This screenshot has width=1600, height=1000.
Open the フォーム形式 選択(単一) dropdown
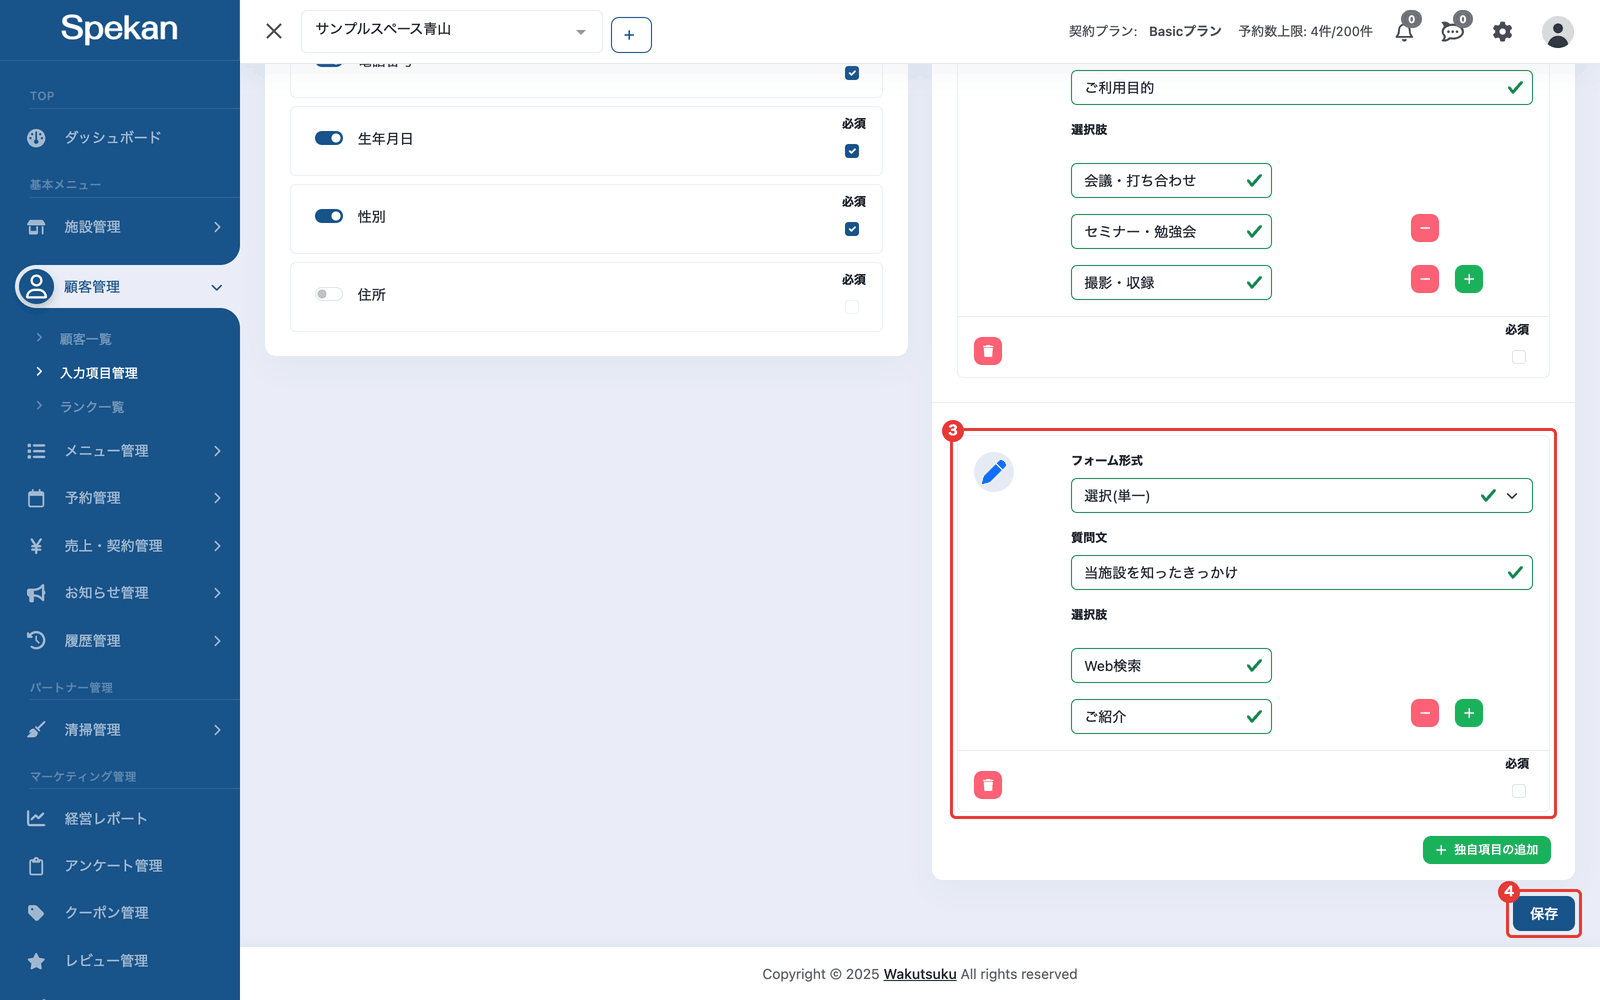pyautogui.click(x=1301, y=496)
